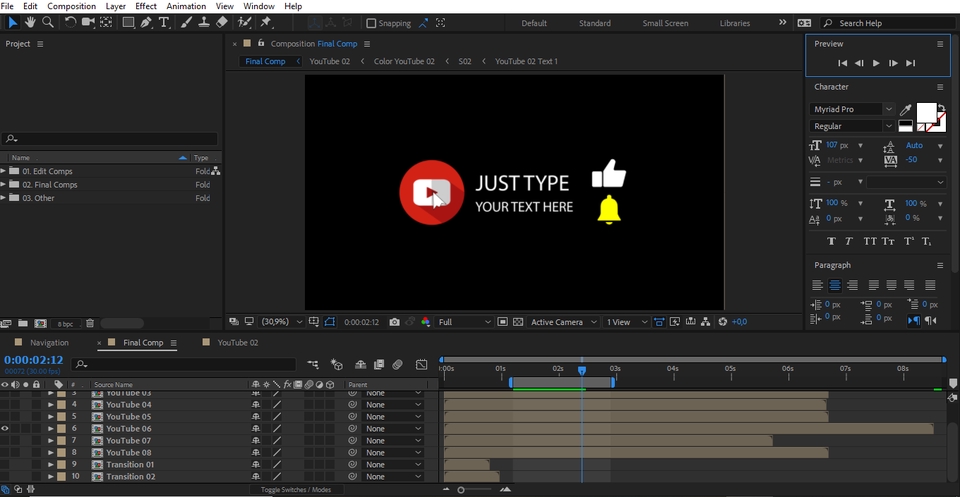Select the Roto Brush tool
Screen dimensions: 960x497
pos(244,23)
